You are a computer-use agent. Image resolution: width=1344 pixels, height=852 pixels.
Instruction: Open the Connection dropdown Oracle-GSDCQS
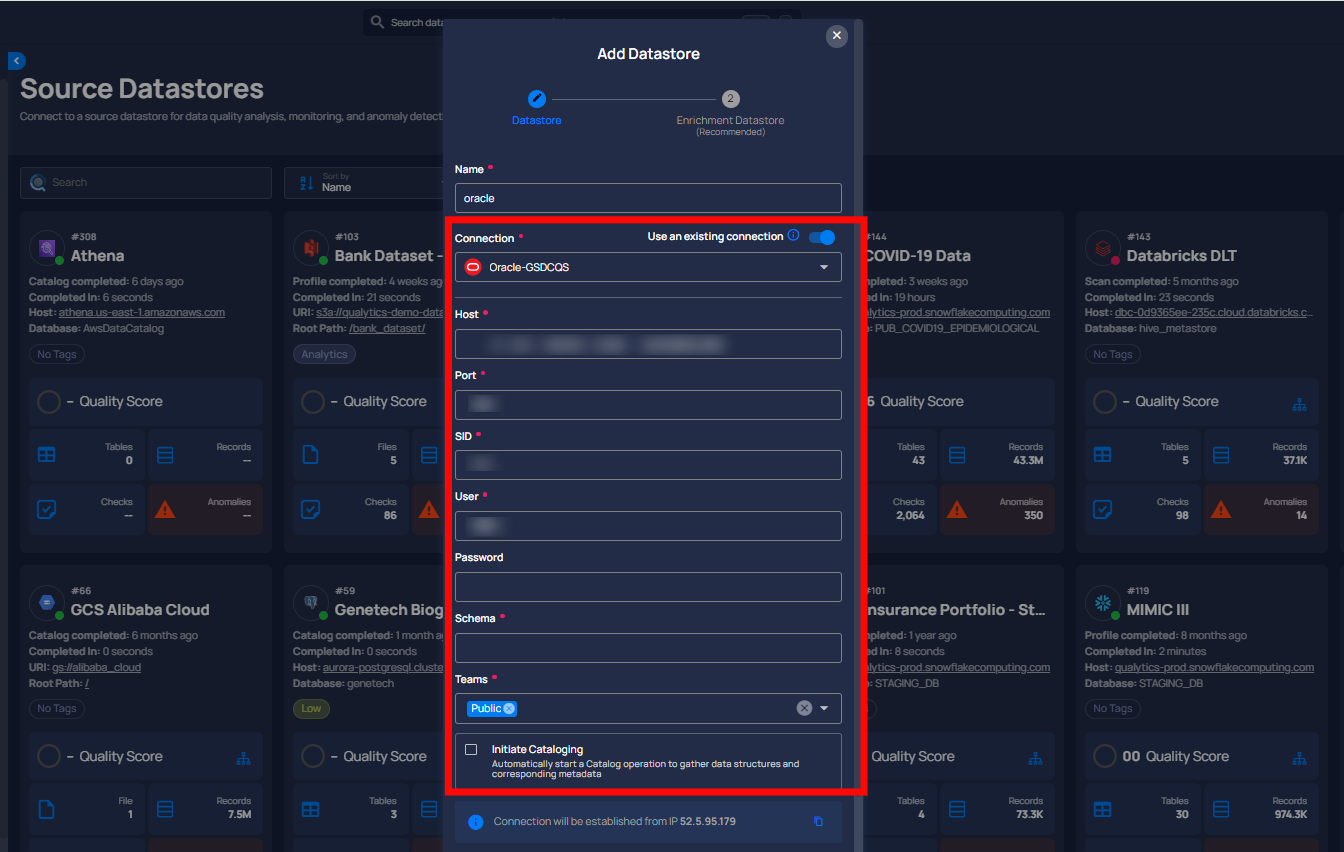coord(648,267)
